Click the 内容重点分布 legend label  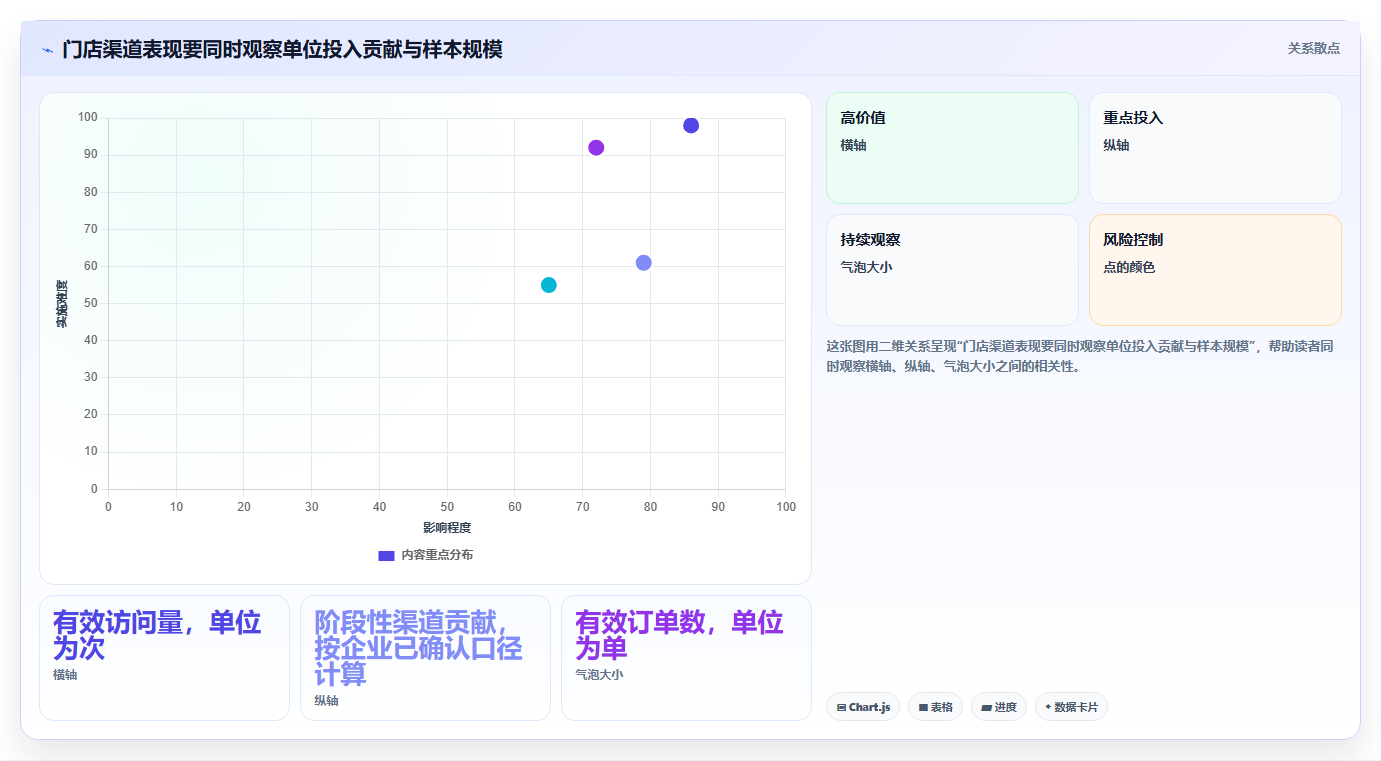[437, 555]
